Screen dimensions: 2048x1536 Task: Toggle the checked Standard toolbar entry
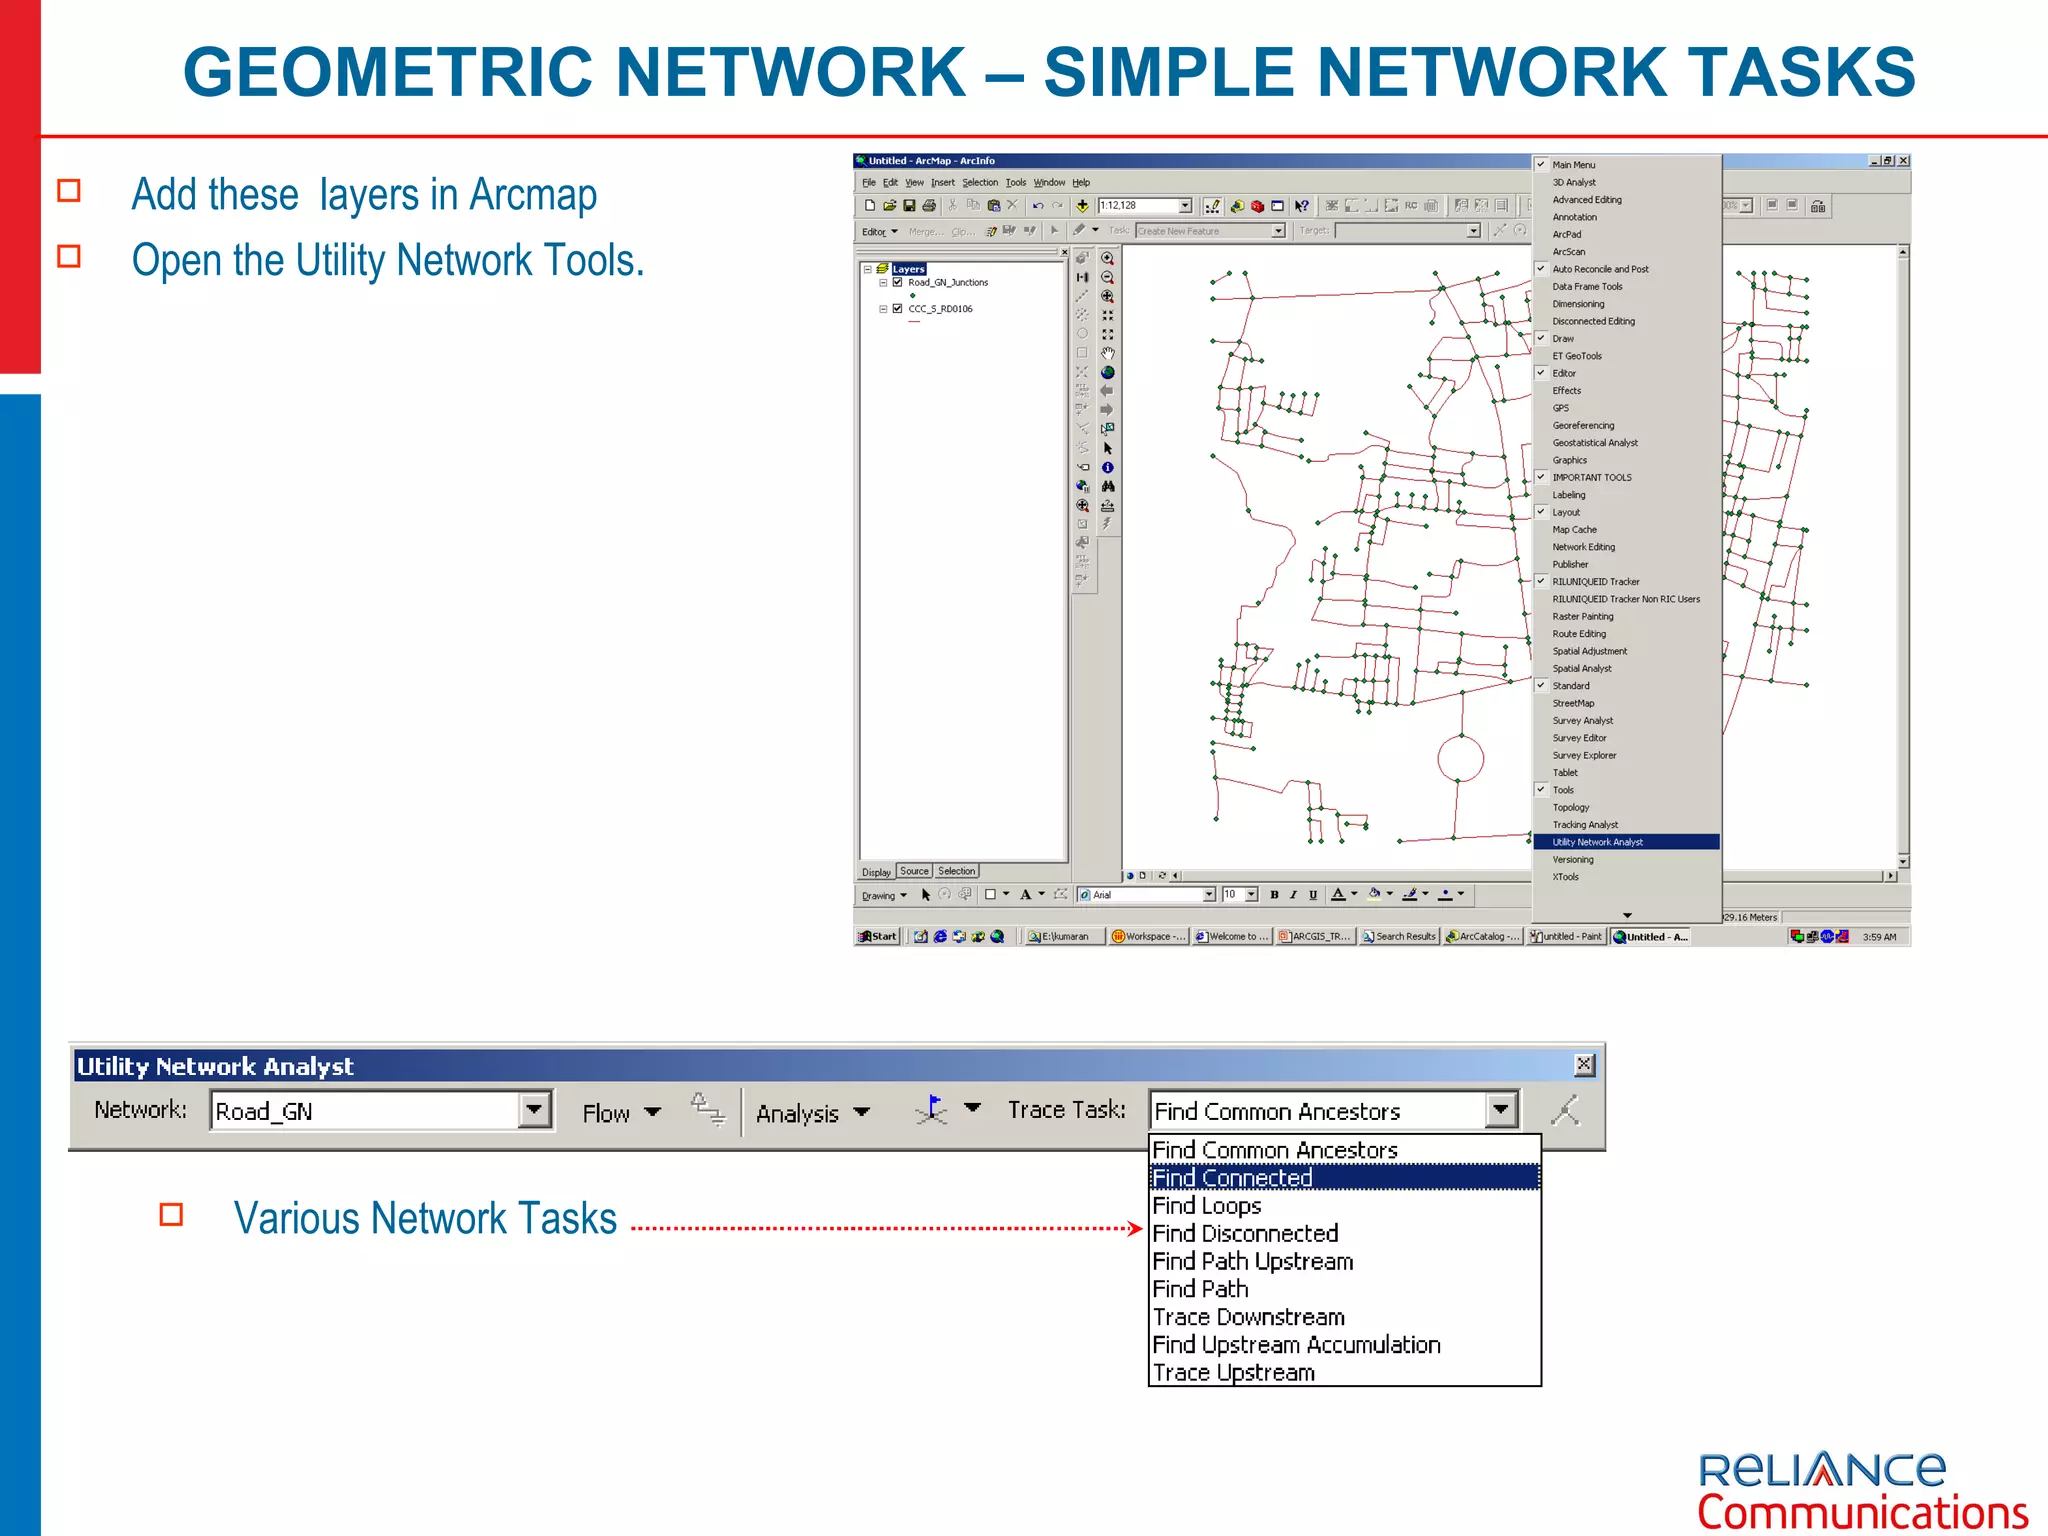[x=1627, y=686]
